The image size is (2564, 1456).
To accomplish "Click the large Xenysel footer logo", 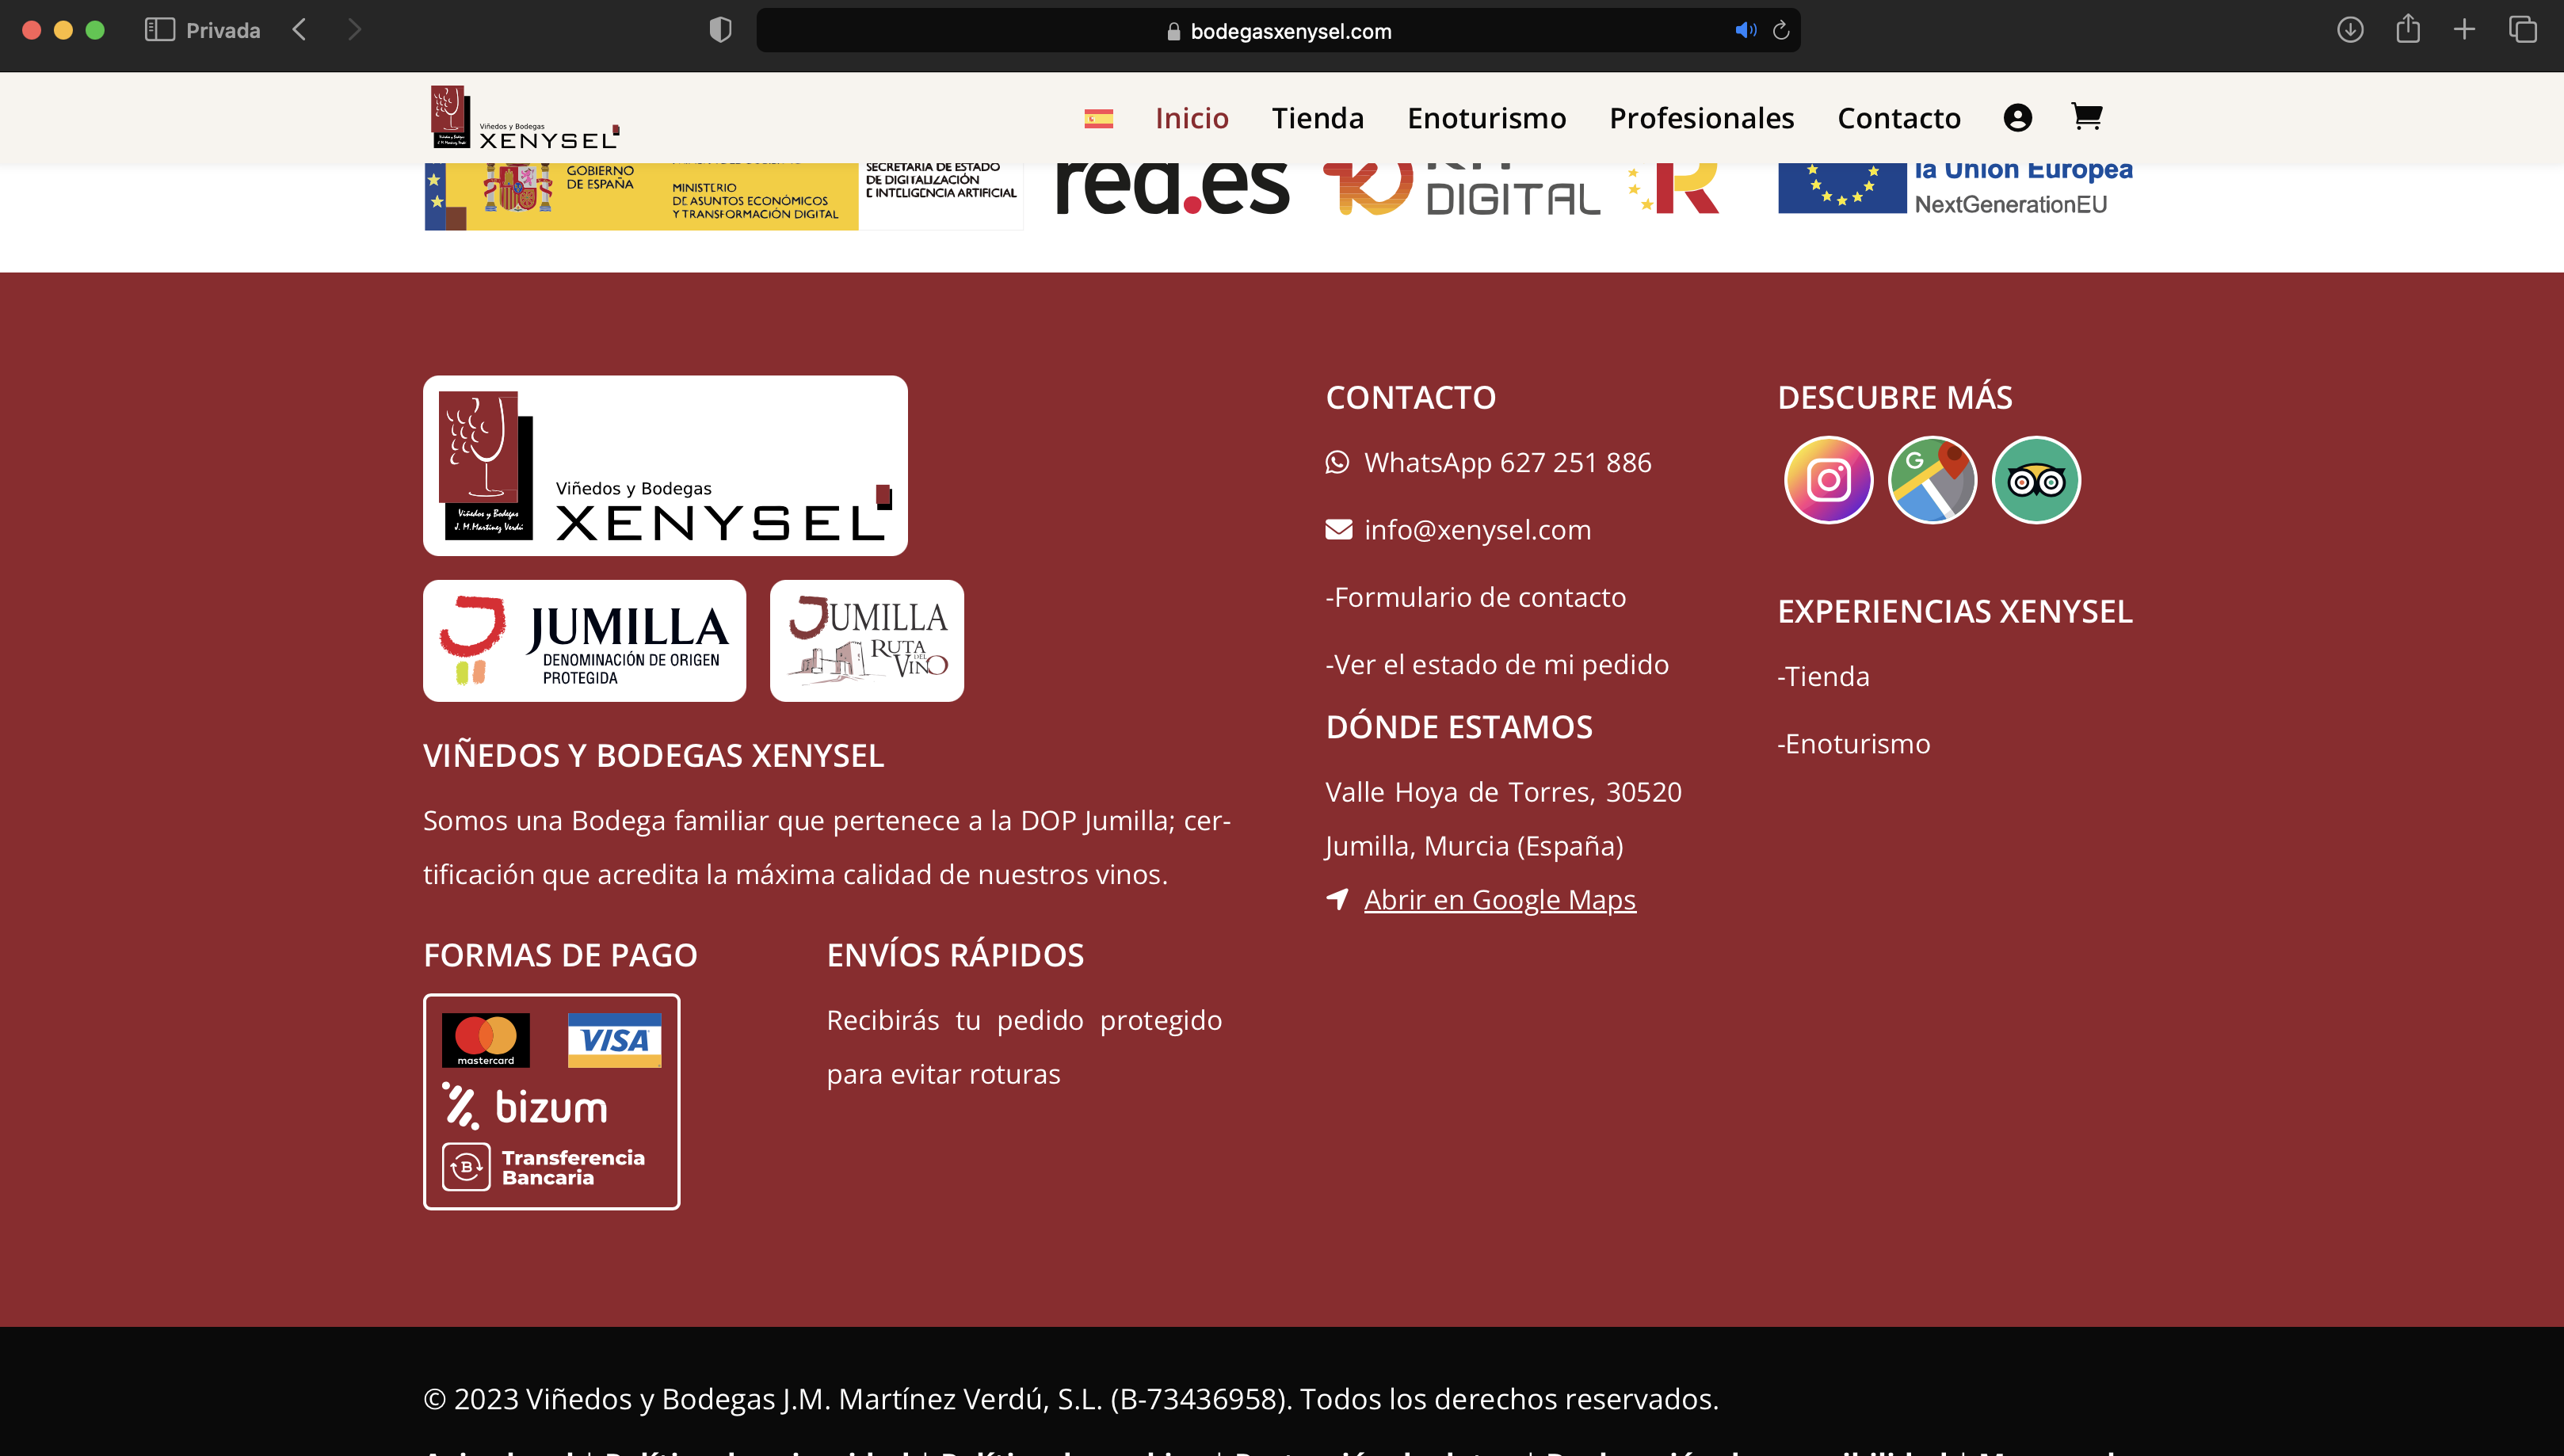I will [665, 466].
